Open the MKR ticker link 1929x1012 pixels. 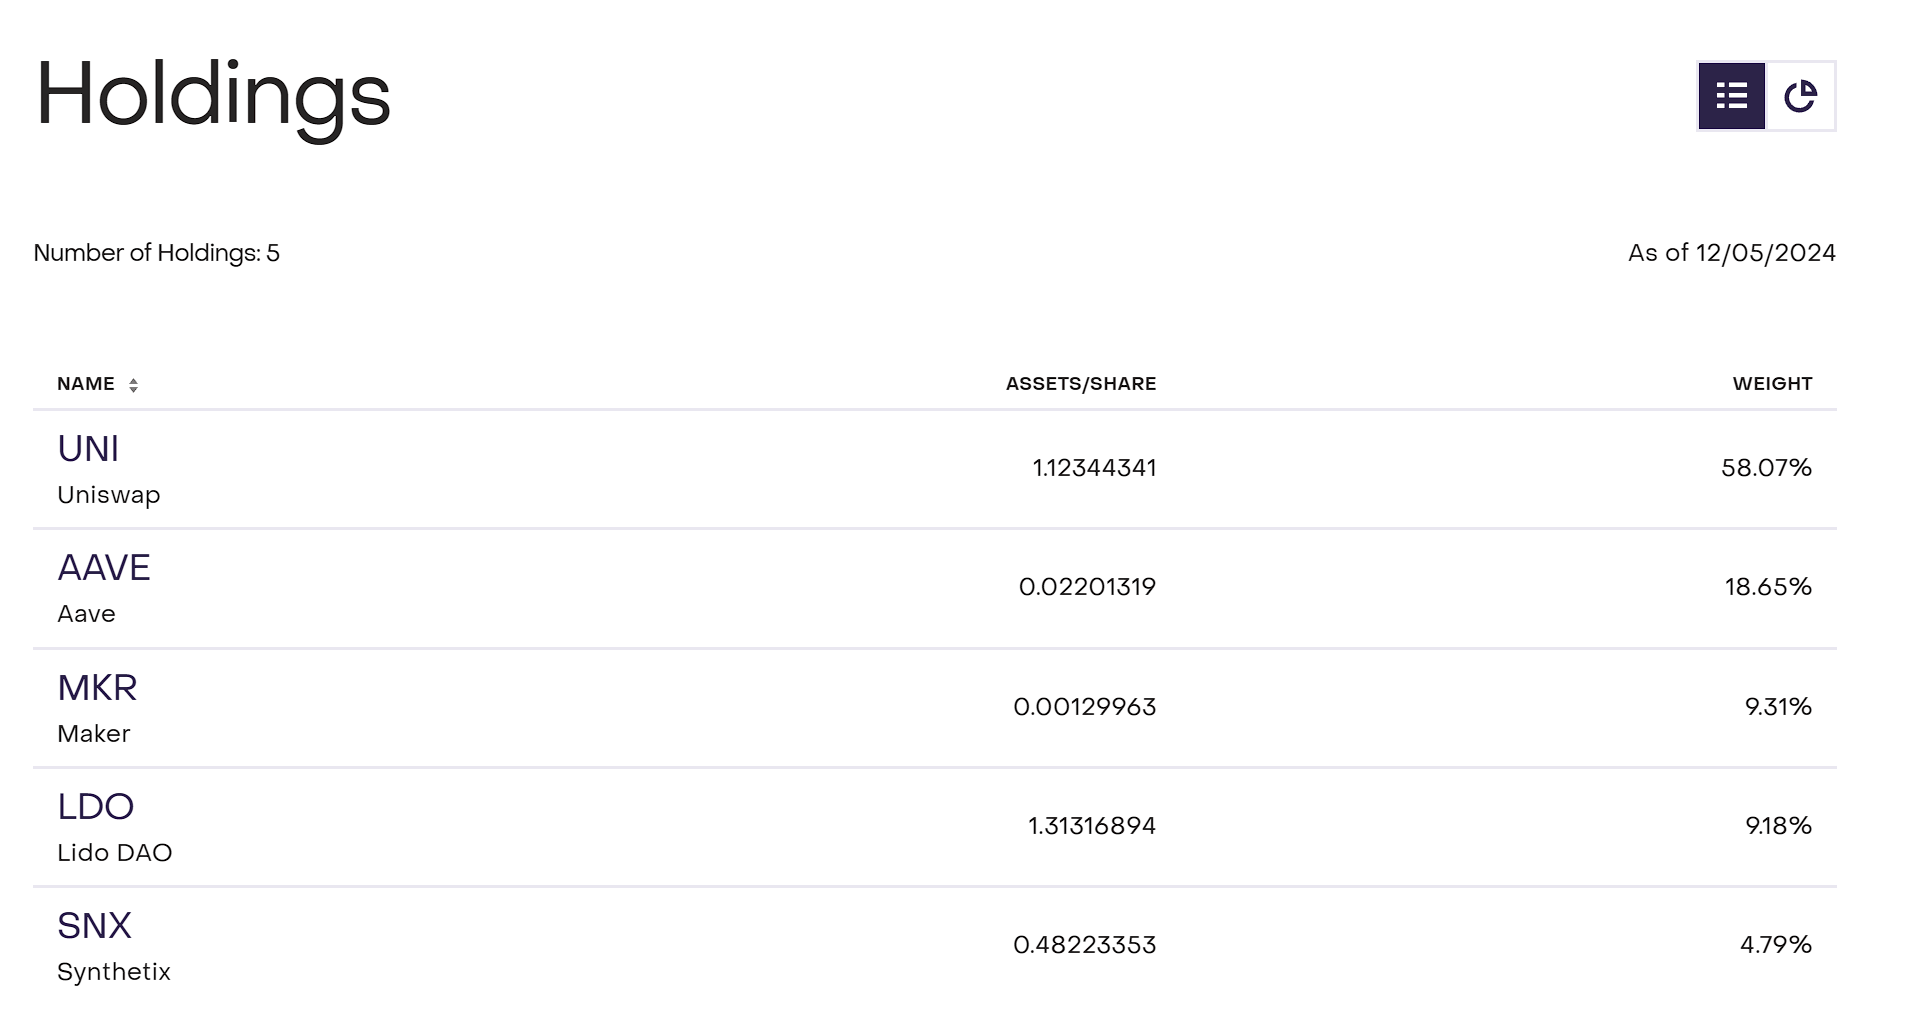97,688
